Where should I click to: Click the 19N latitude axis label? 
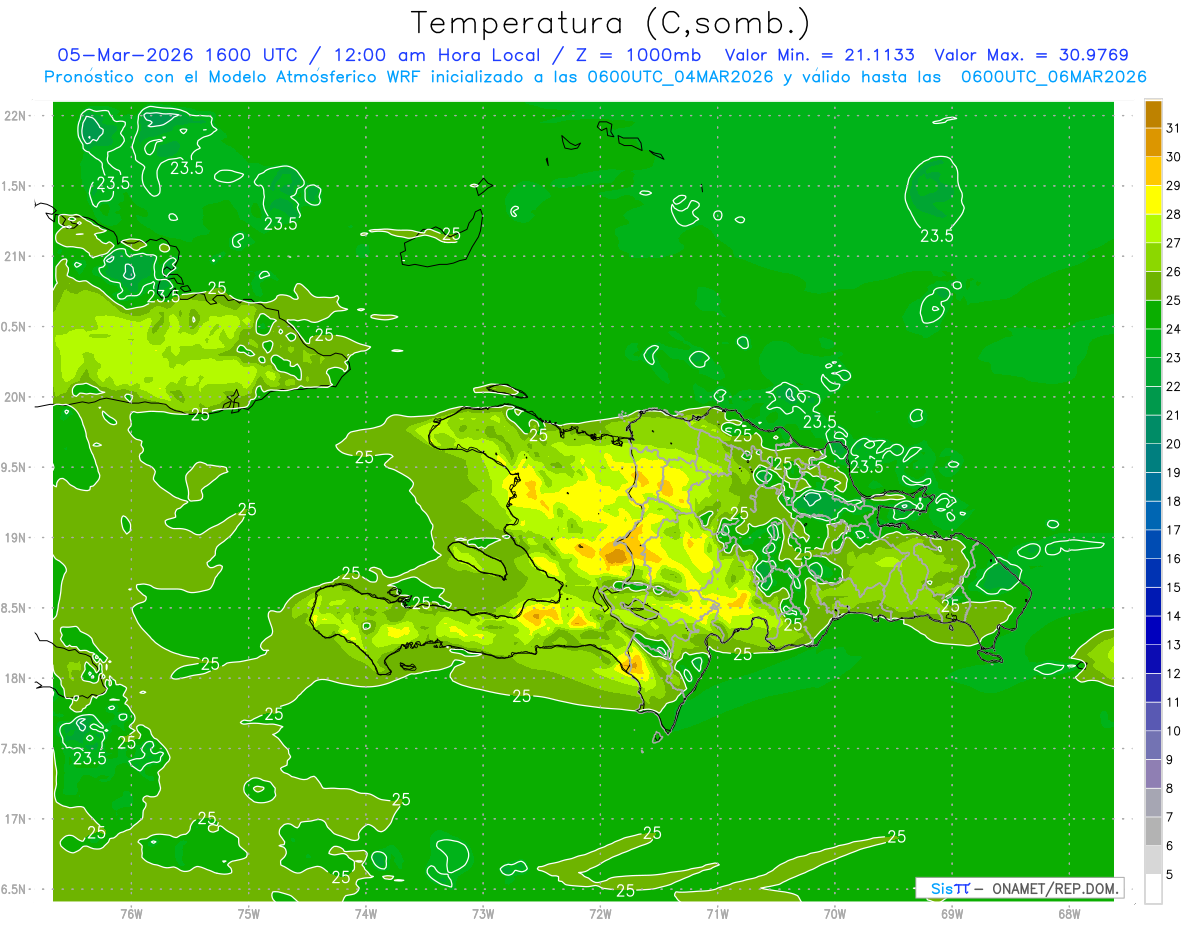(15, 538)
